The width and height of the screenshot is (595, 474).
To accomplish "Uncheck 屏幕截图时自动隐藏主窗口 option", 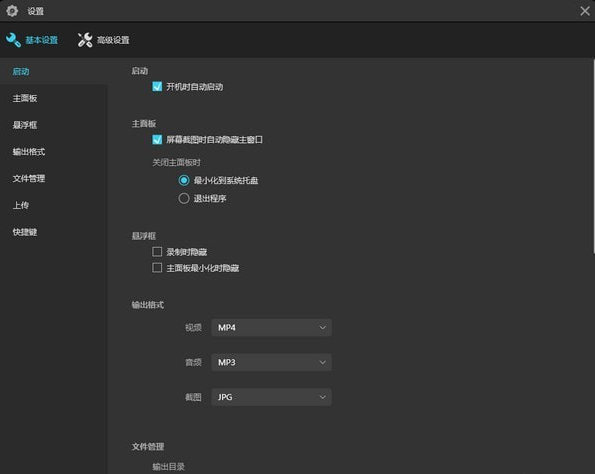I will [x=157, y=140].
